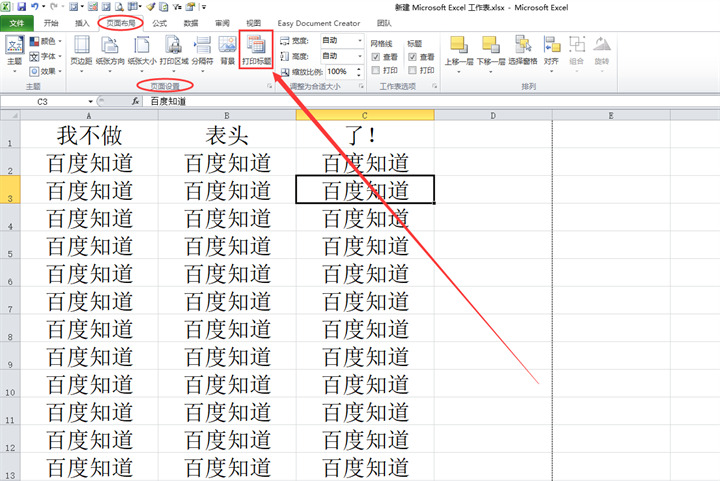Select cell C1 containing 了！
The height and width of the screenshot is (481, 720).
point(365,134)
